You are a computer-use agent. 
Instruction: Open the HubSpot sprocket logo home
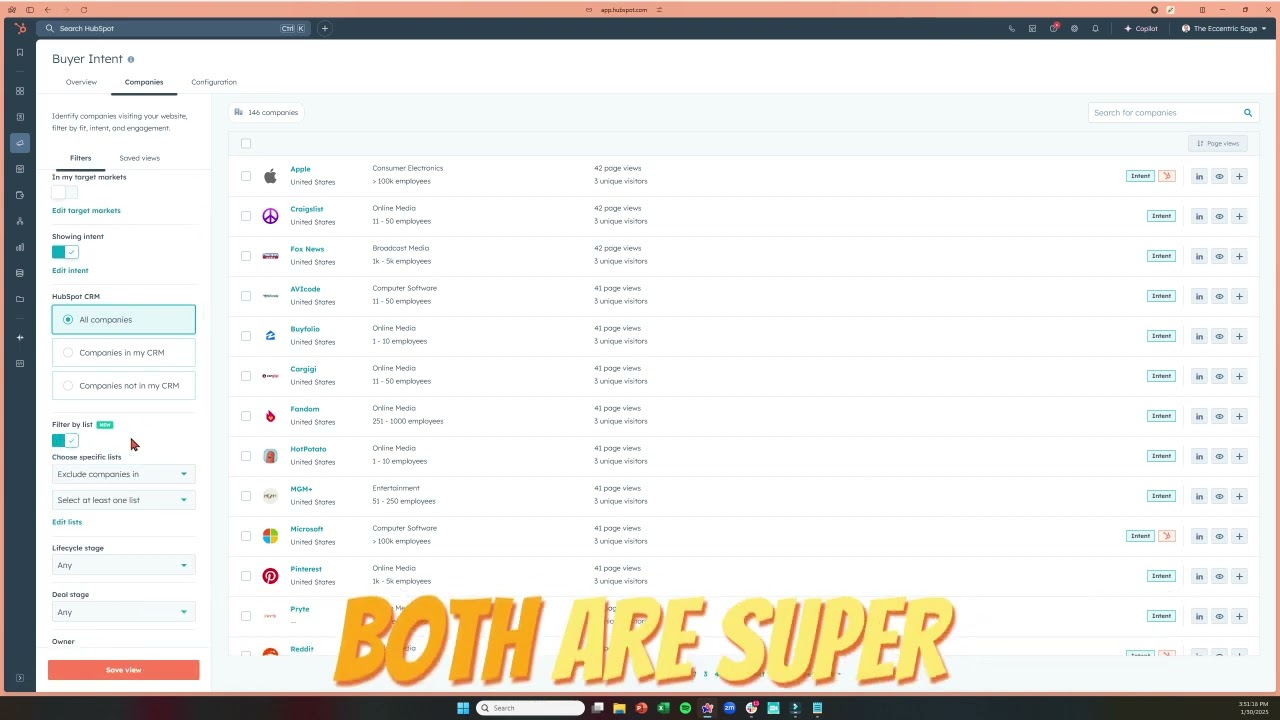click(19, 28)
